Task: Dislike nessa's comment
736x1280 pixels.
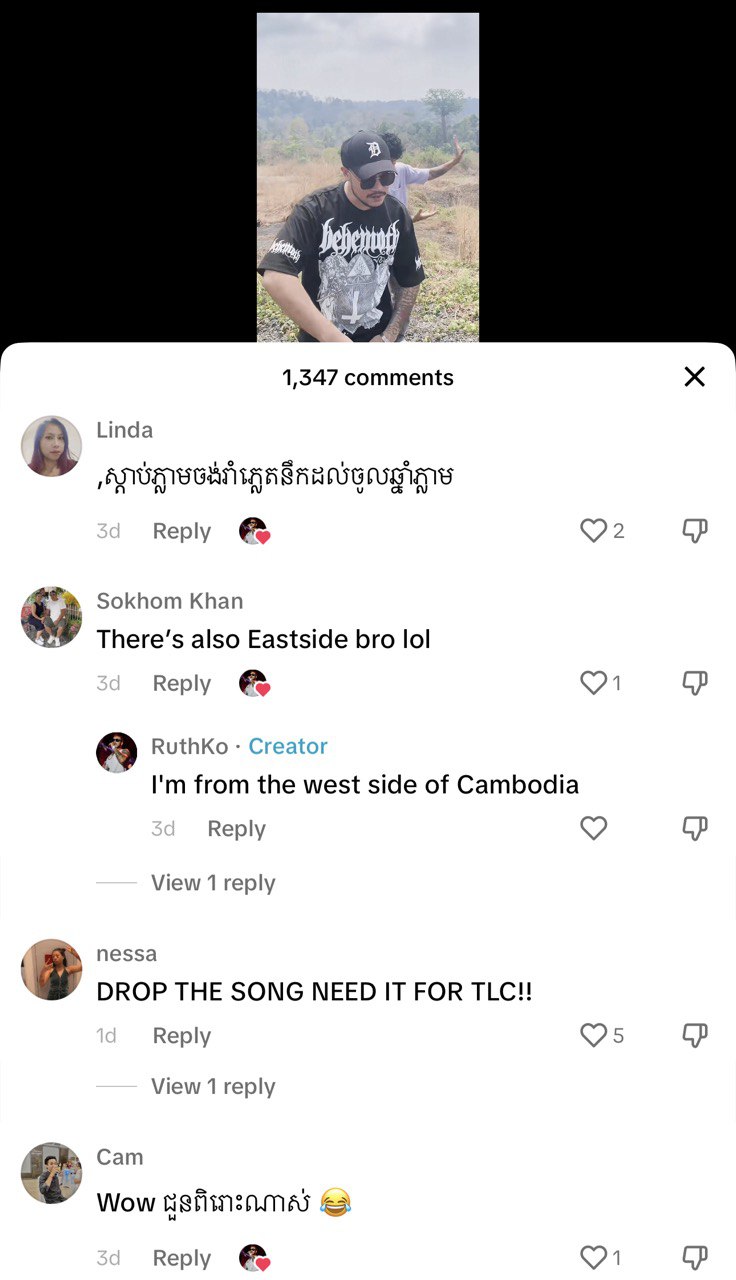Action: click(x=695, y=1035)
